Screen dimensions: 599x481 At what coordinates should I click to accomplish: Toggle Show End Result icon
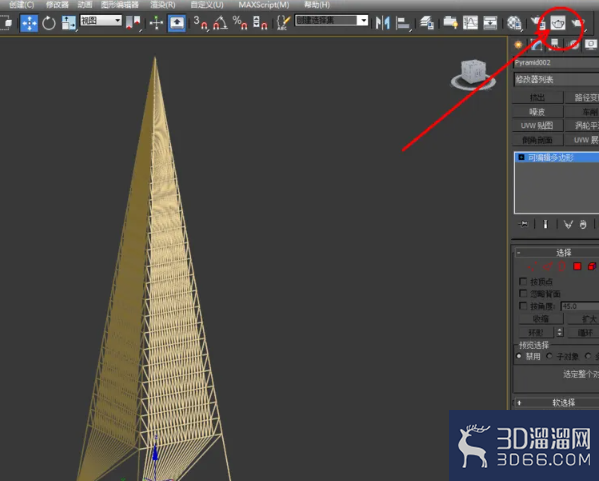point(546,224)
